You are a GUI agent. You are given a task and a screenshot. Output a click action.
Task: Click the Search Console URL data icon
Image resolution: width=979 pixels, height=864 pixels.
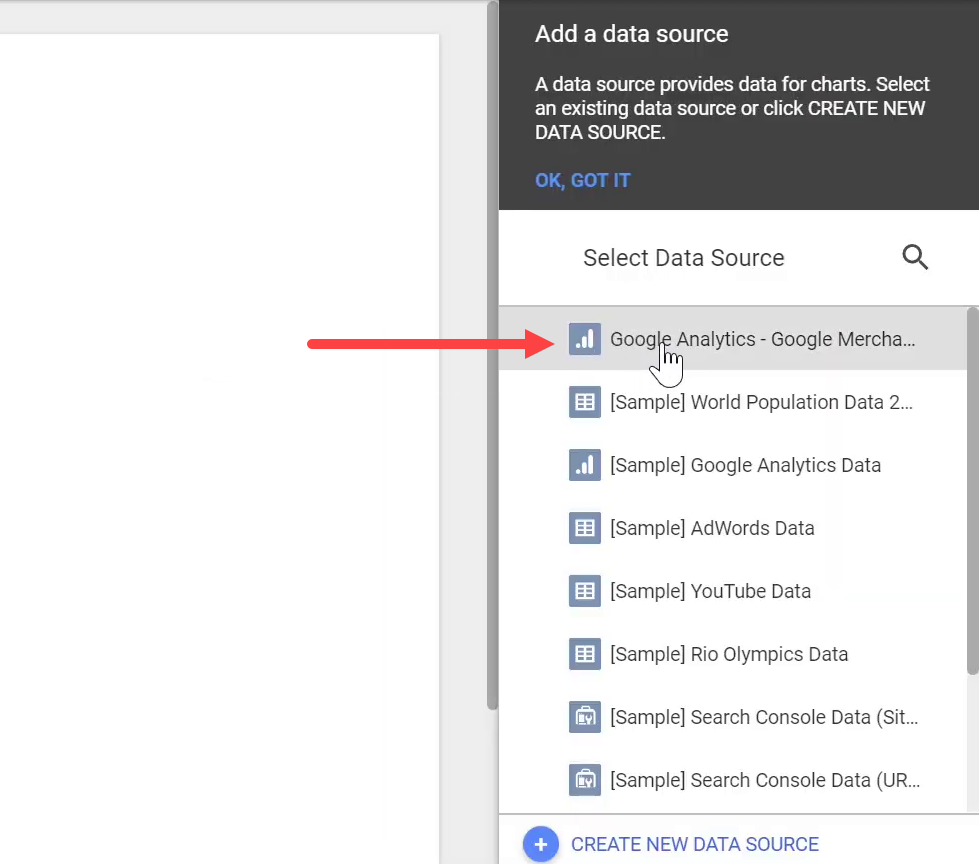pos(584,780)
